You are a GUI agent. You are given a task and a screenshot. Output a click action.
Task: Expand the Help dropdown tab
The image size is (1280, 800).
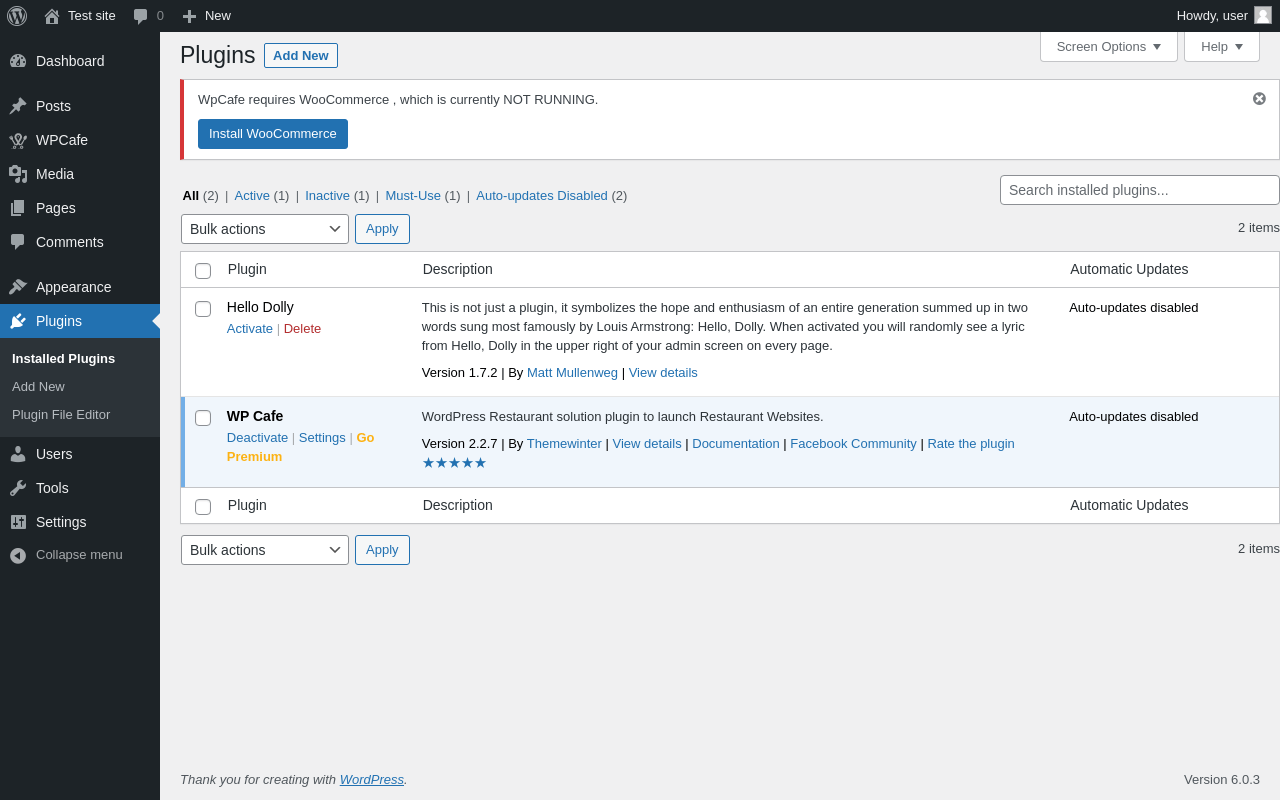click(x=1221, y=46)
